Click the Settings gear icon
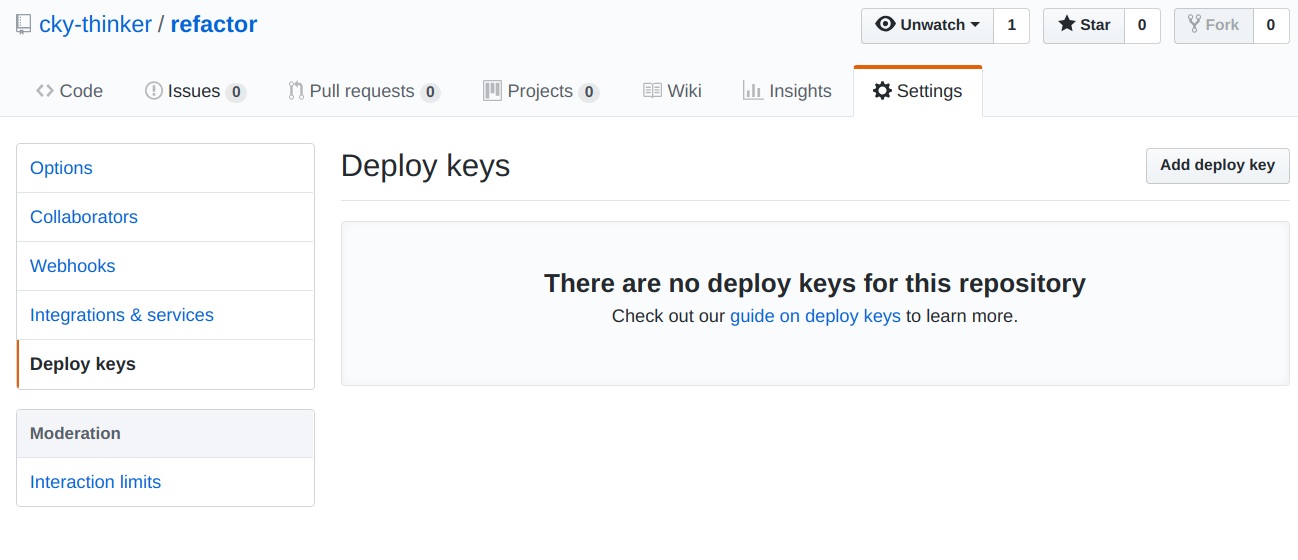1298x560 pixels. [882, 91]
